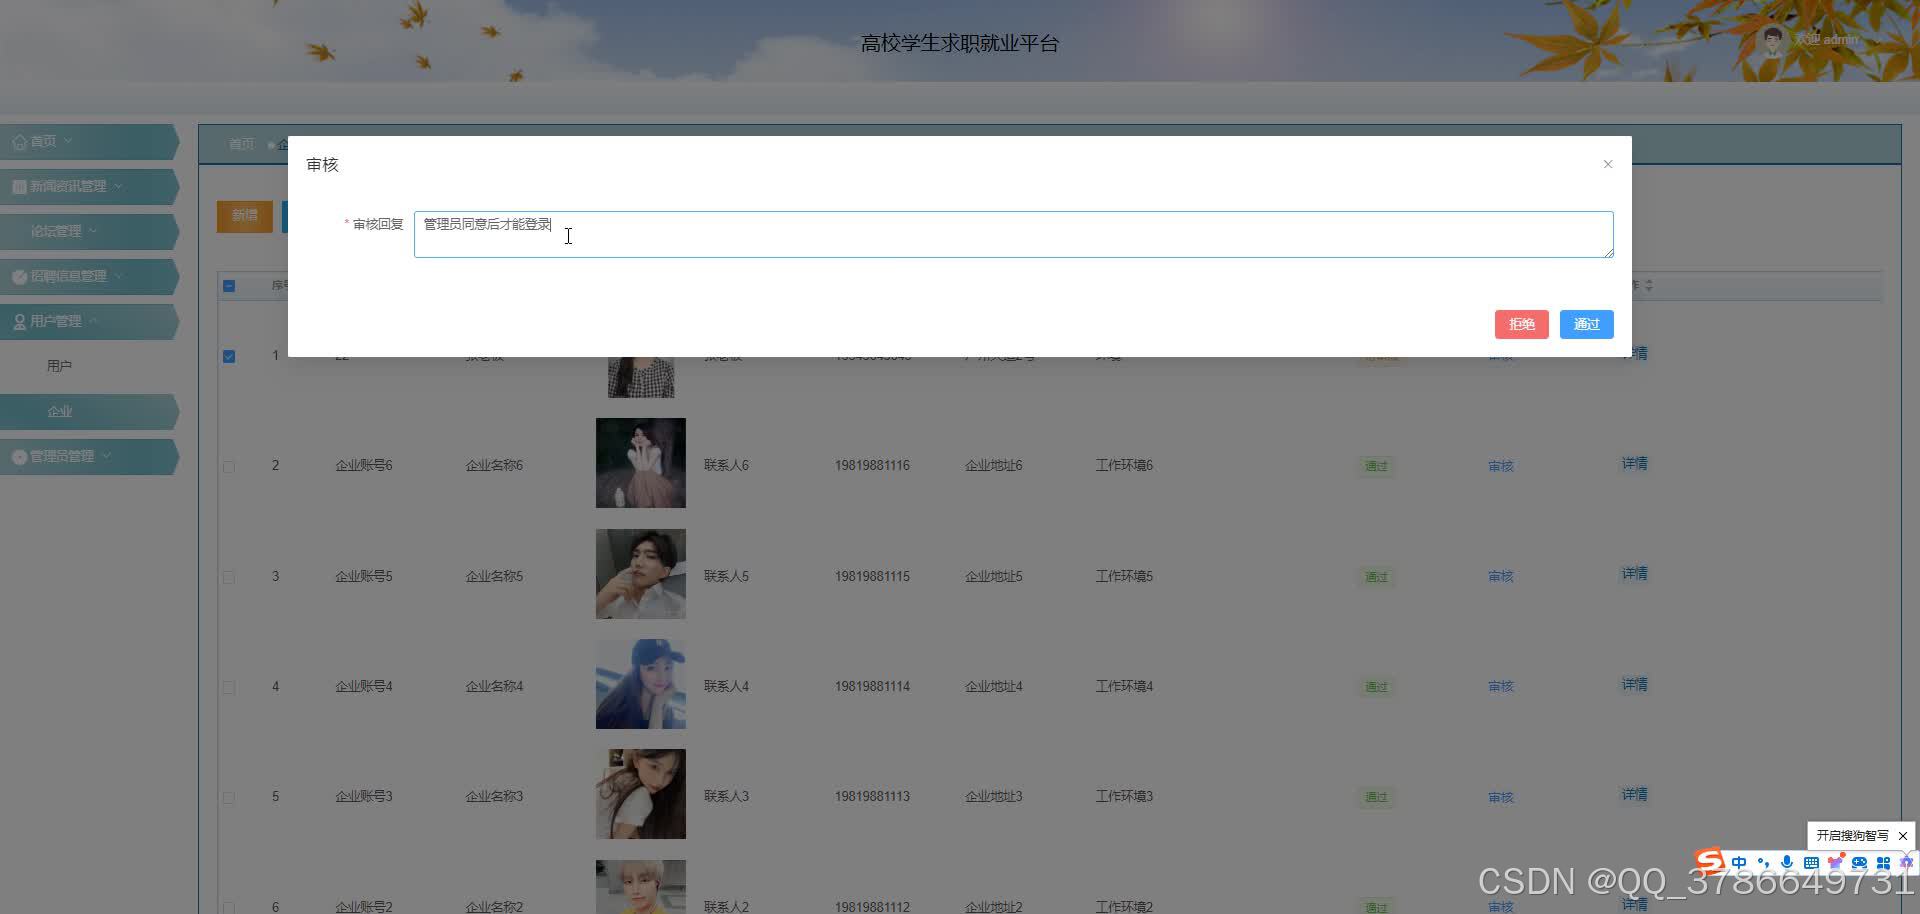Check the row 3 checkbox for 企业账号5
The height and width of the screenshot is (914, 1920).
229,577
